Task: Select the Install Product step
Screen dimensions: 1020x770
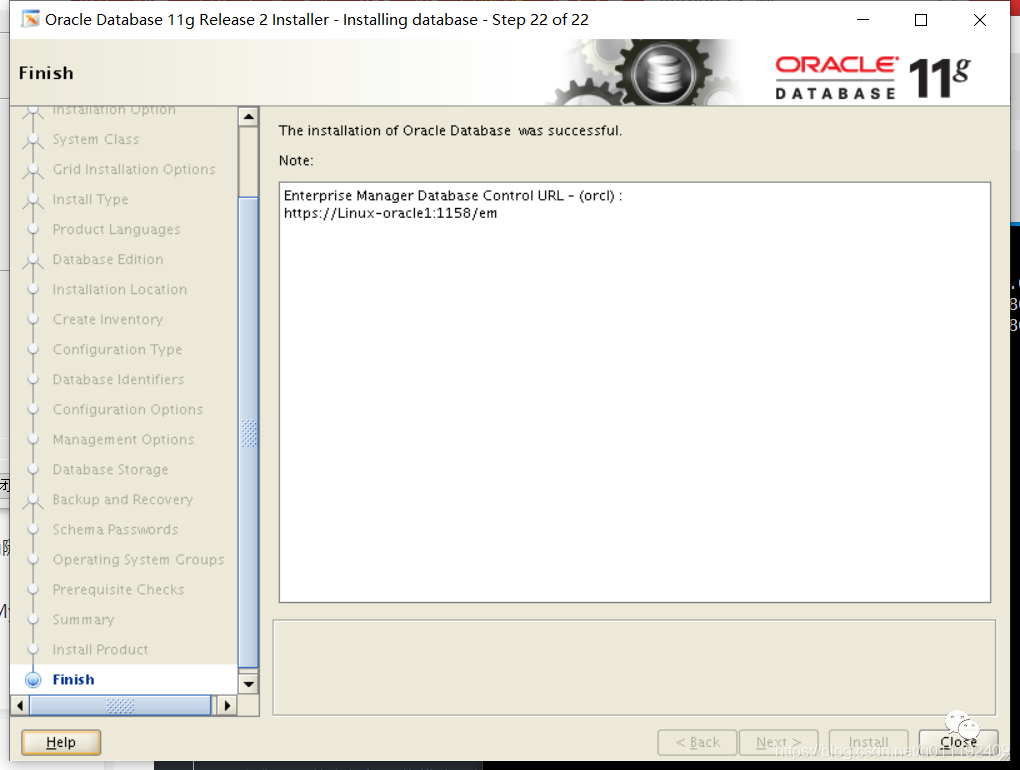Action: 100,650
